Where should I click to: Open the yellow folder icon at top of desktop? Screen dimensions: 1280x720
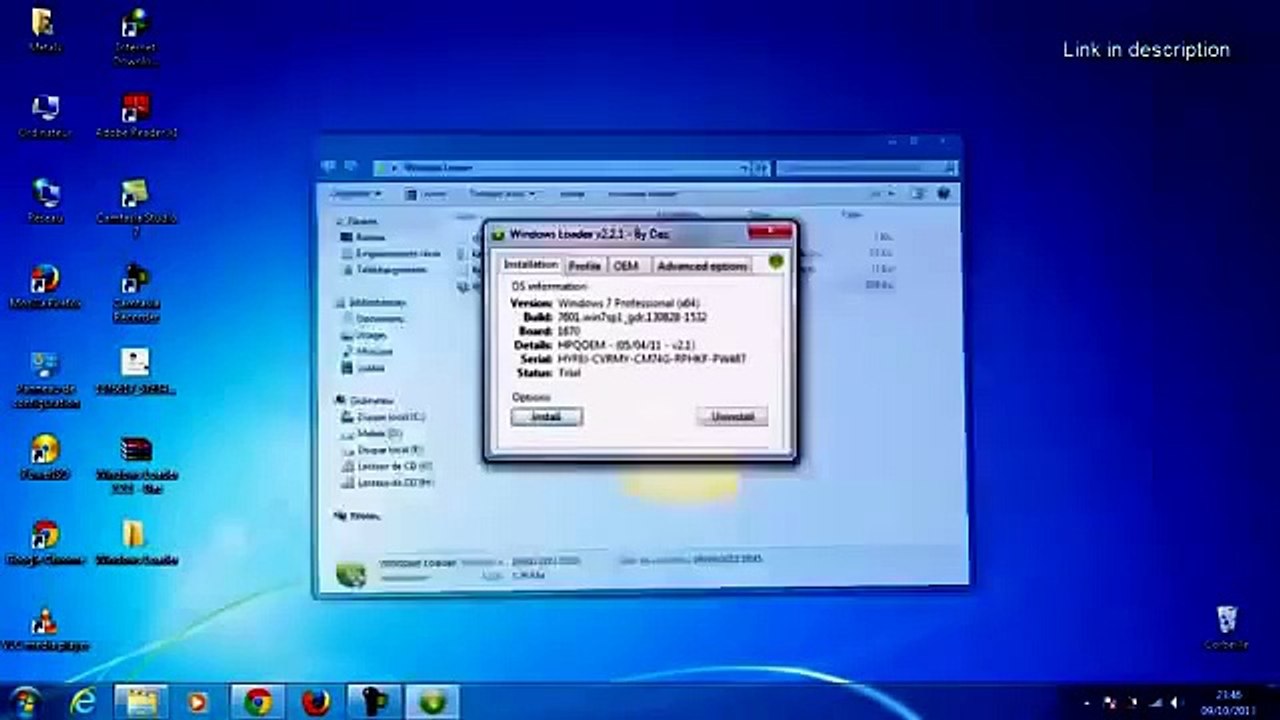(x=44, y=30)
